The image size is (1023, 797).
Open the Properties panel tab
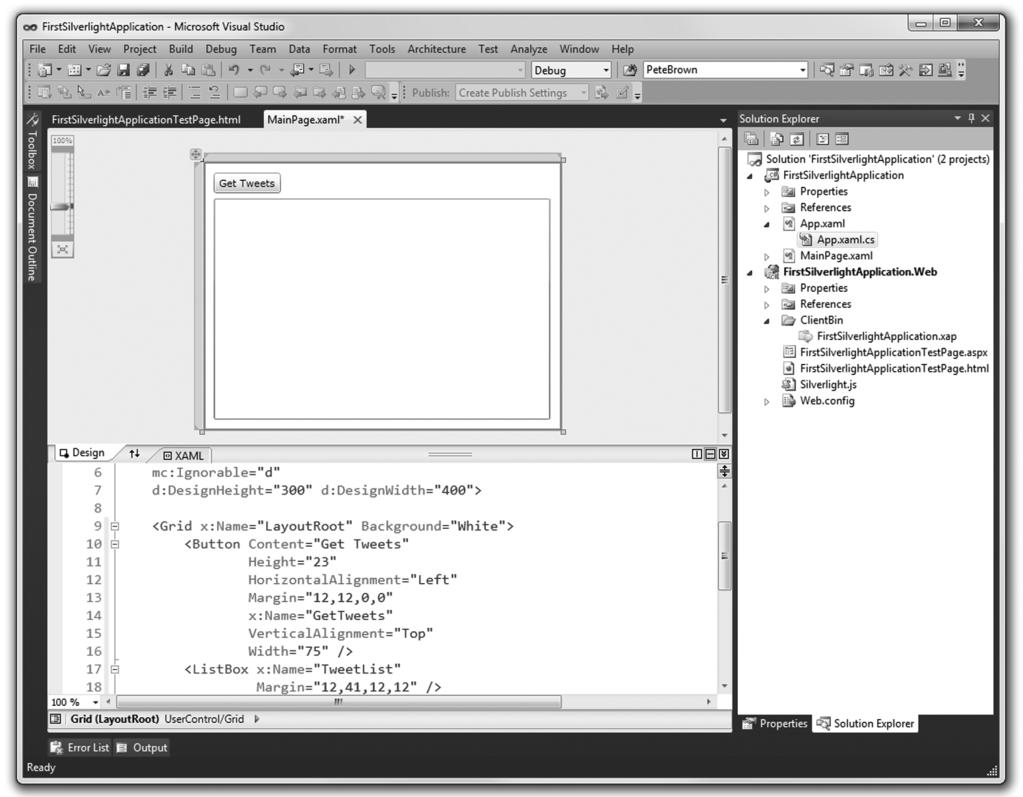click(775, 723)
